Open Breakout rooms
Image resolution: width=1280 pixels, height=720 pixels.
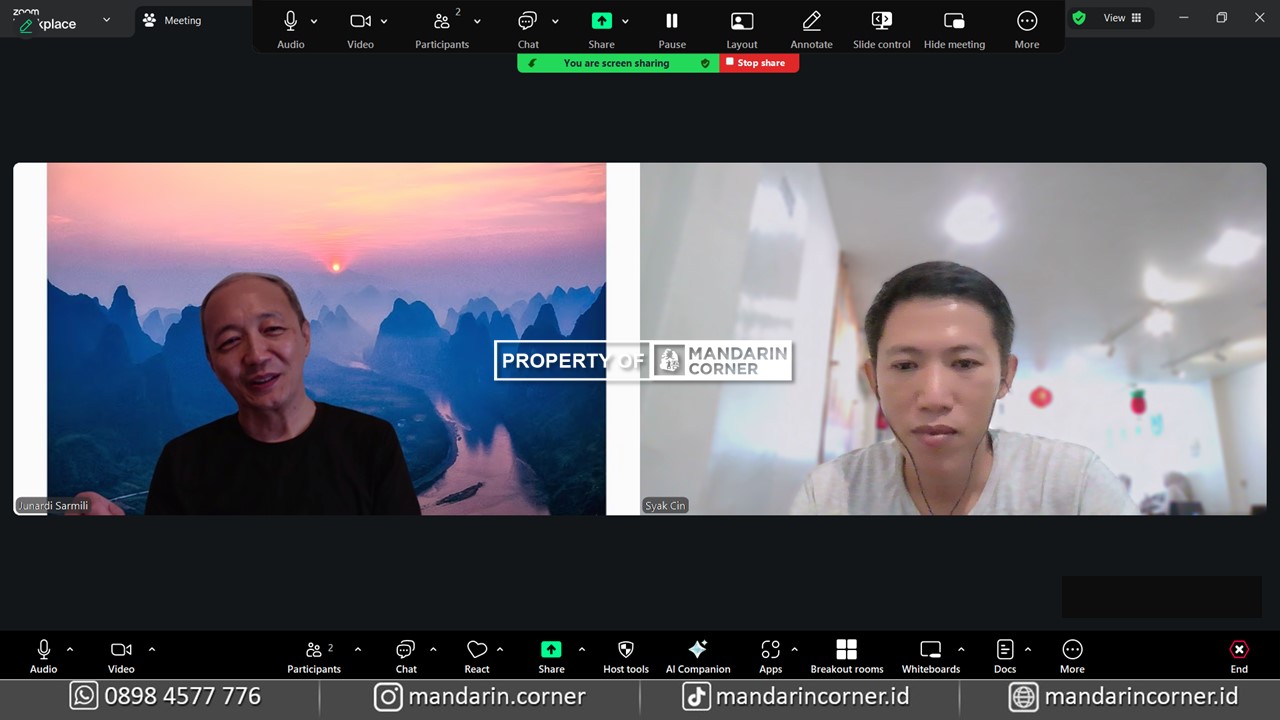pyautogui.click(x=846, y=650)
